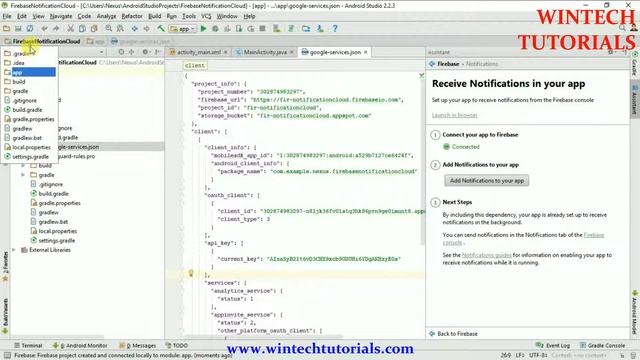
Task: Click the Copy icon in the toolbar
Action: click(82, 29)
